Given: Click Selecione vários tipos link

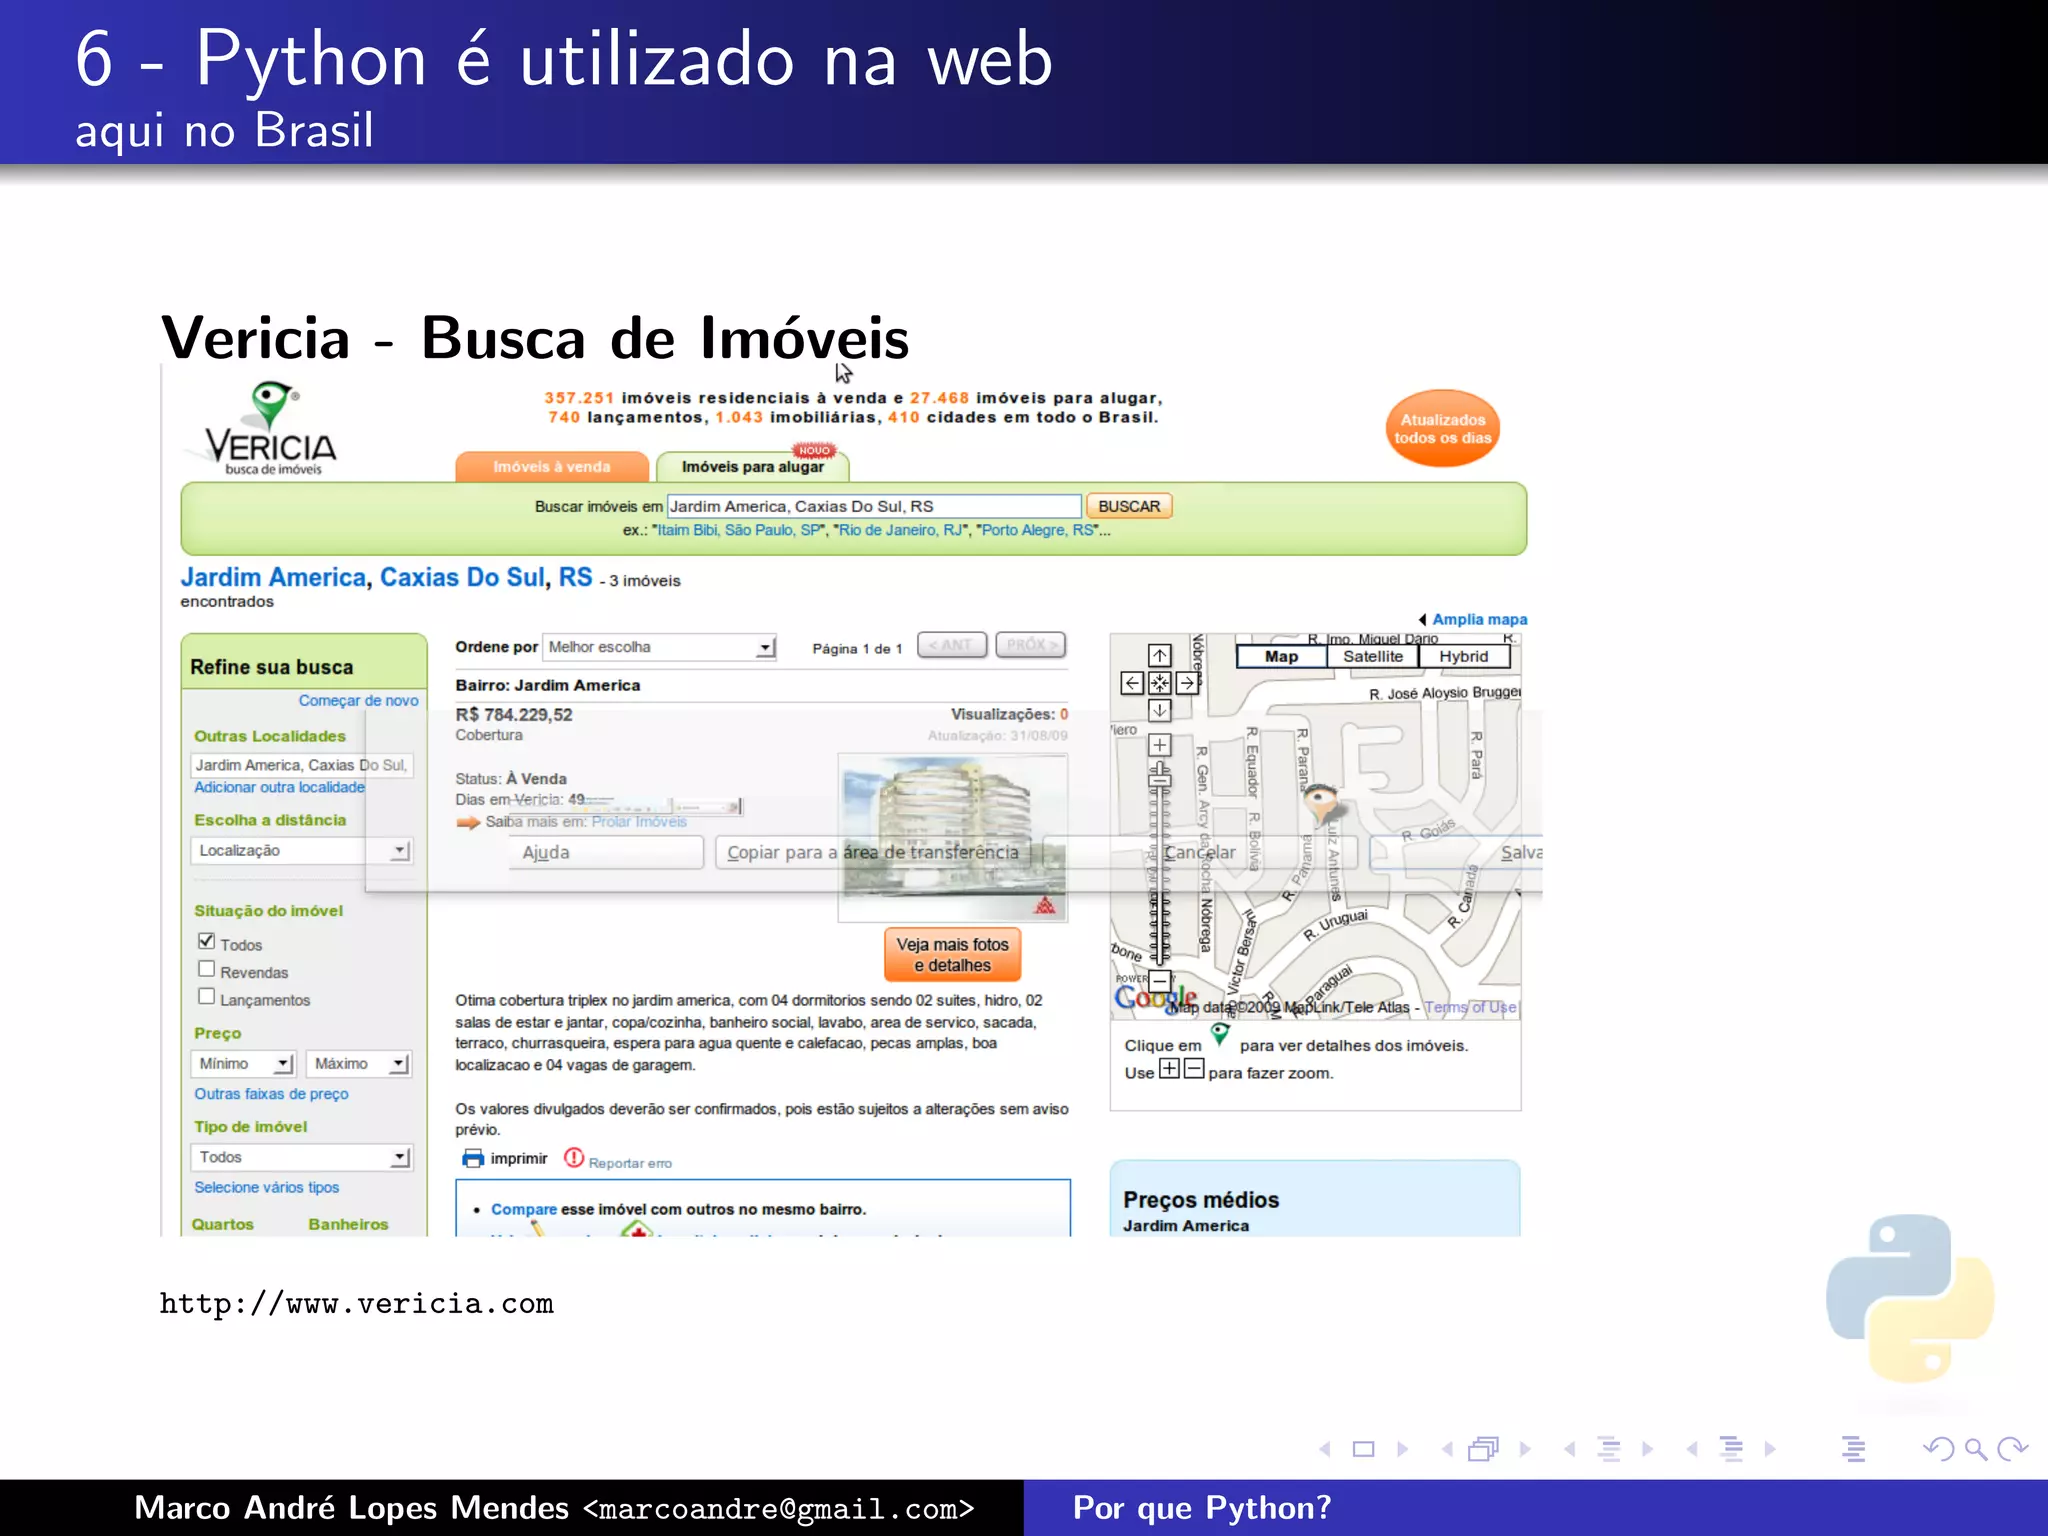Looking at the screenshot, I should click(x=266, y=1188).
